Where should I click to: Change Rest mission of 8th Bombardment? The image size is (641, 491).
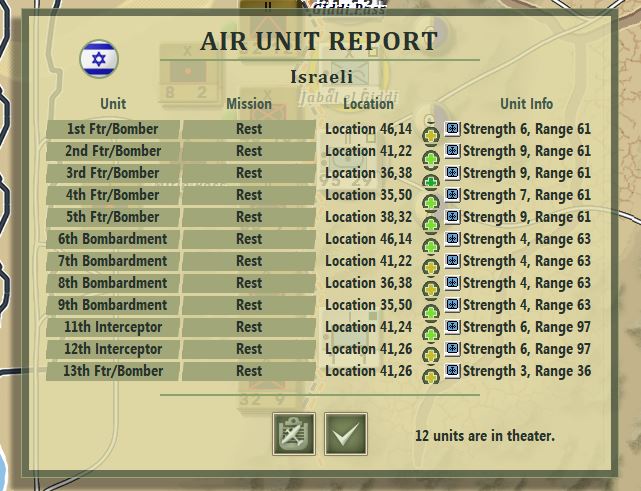pyautogui.click(x=249, y=284)
